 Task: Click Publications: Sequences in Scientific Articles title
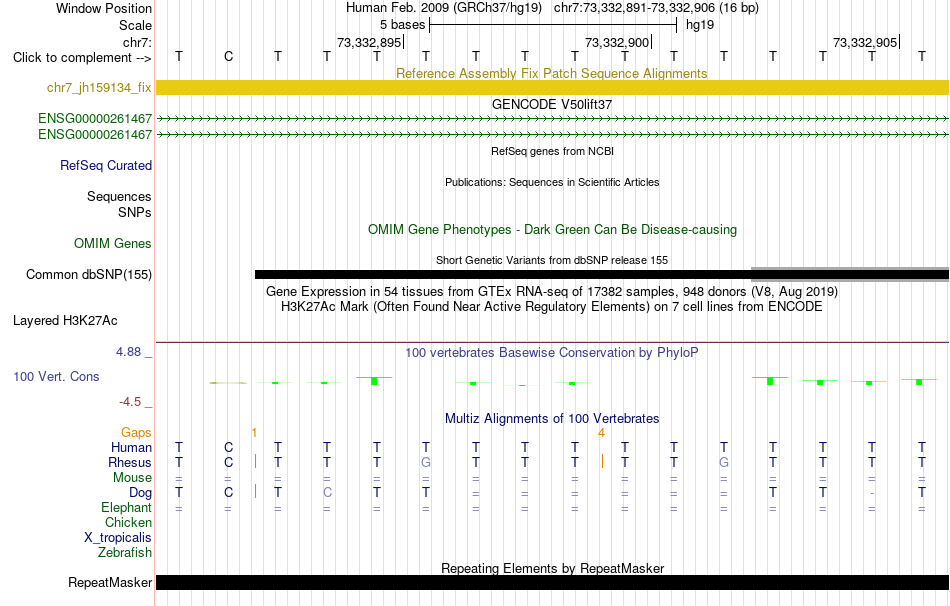pos(552,182)
